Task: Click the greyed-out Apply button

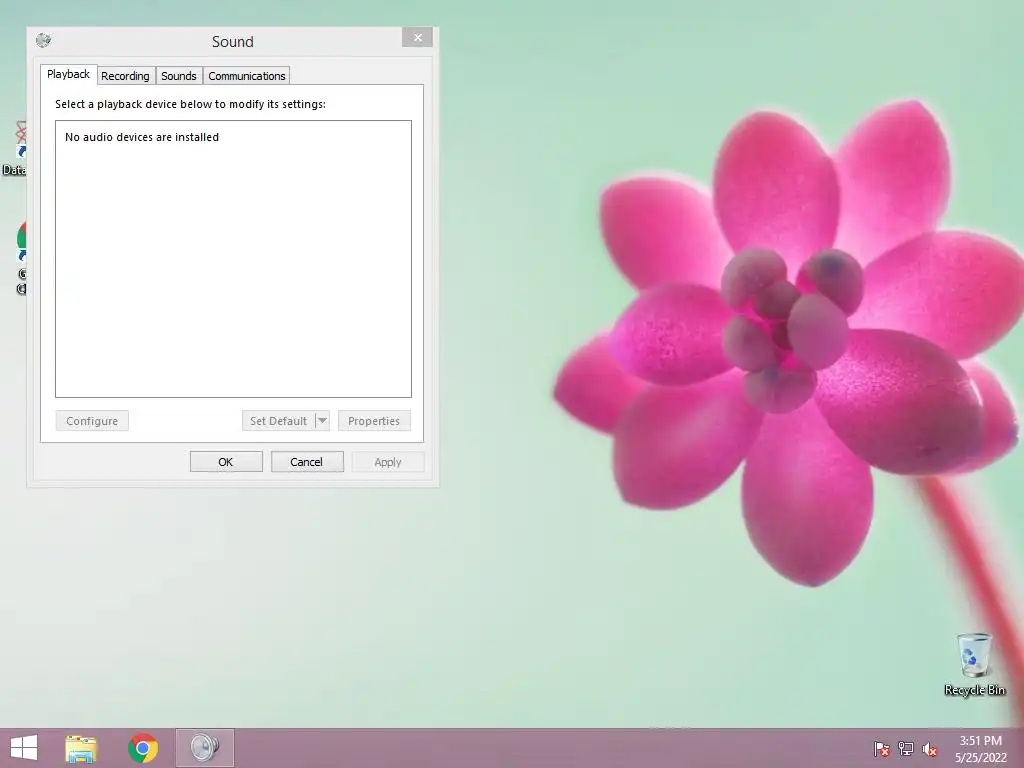Action: point(388,462)
